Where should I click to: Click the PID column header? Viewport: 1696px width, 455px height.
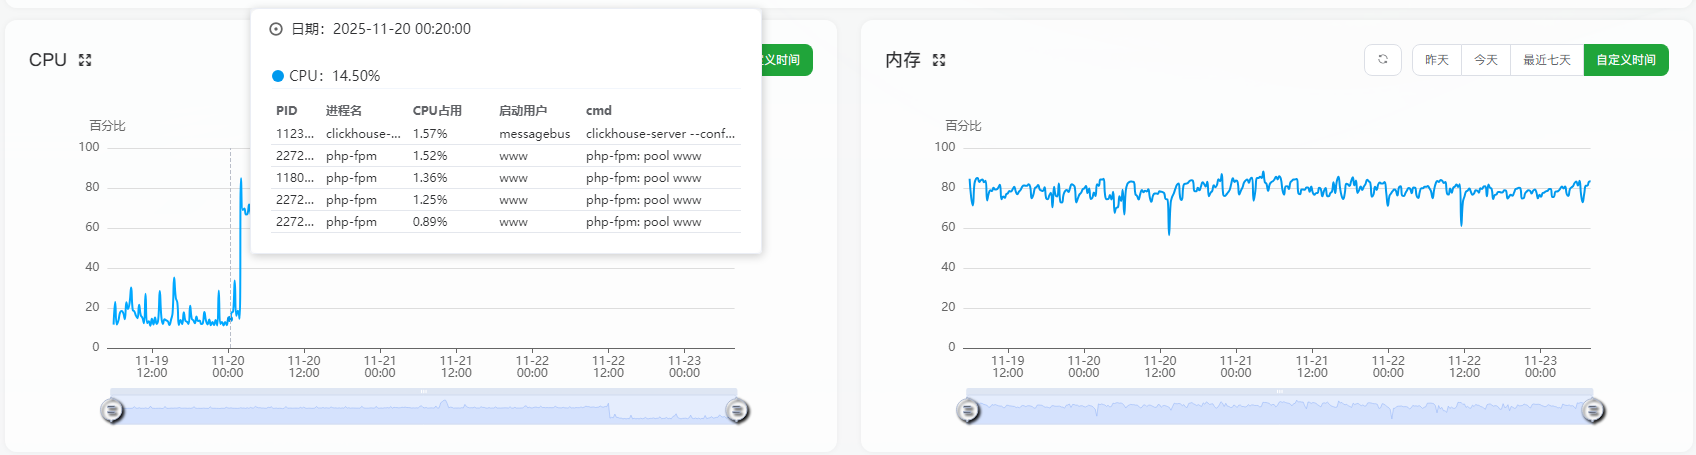287,111
